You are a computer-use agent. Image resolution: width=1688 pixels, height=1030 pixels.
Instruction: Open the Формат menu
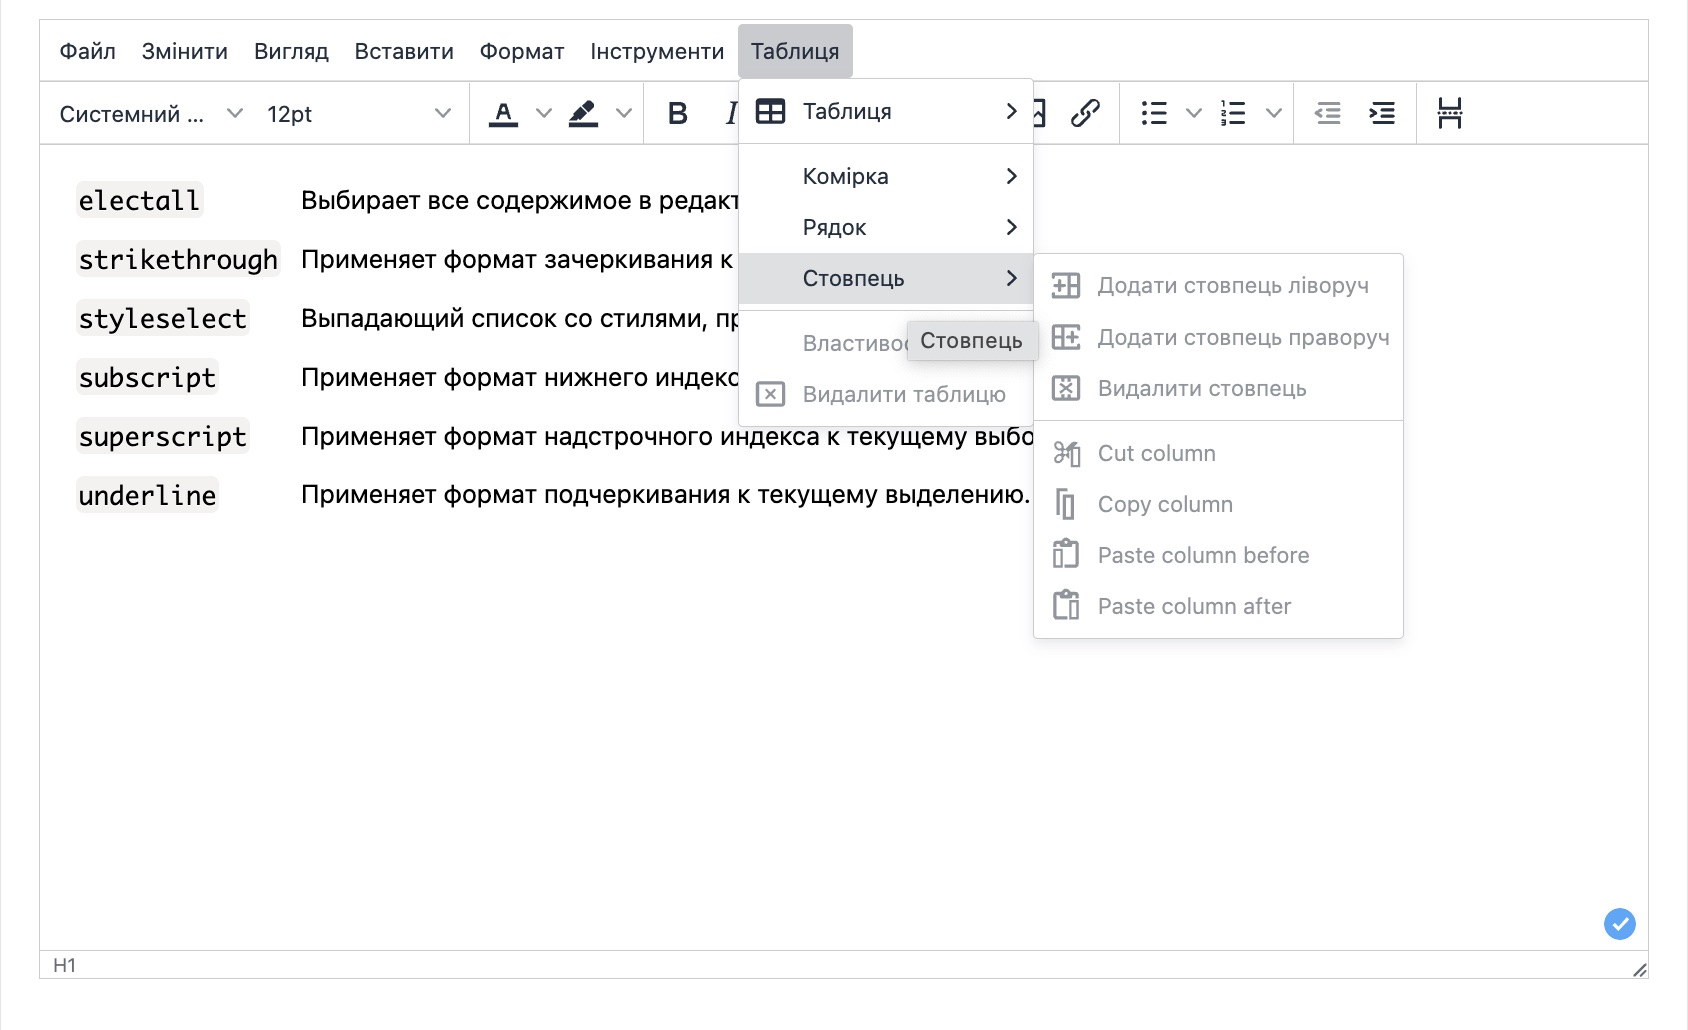pos(521,51)
